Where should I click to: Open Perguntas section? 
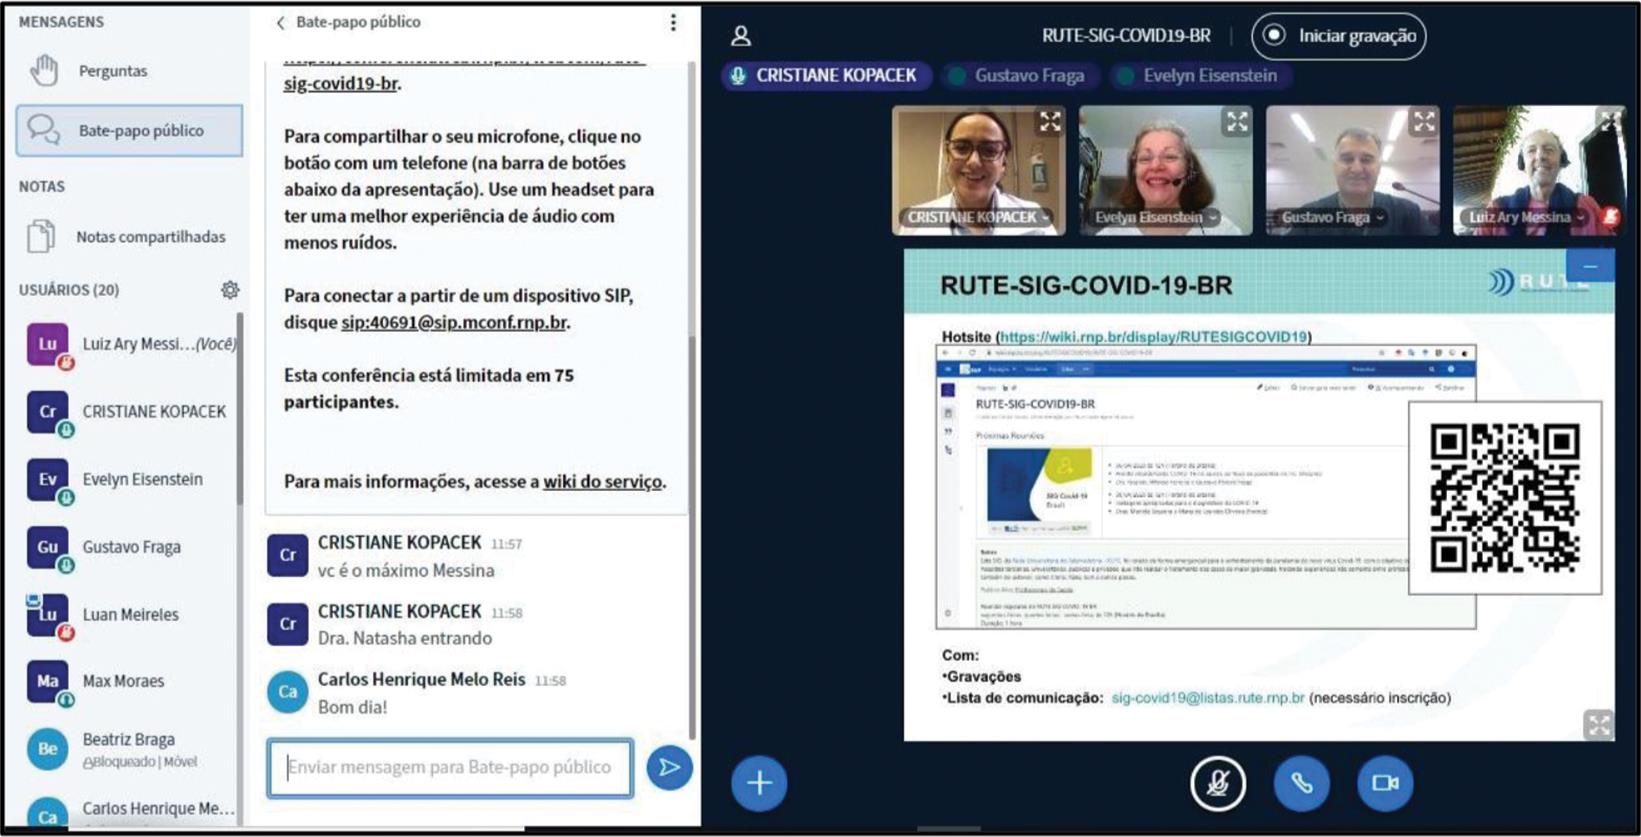tap(112, 71)
